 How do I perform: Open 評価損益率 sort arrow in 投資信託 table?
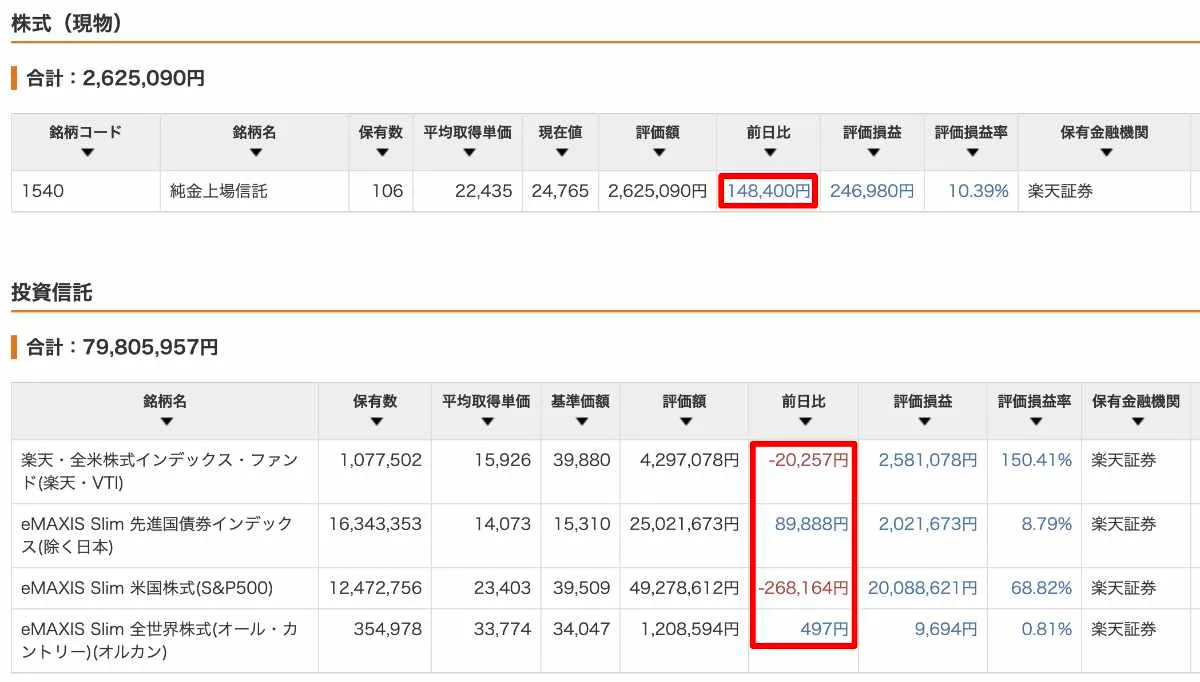[x=1034, y=422]
